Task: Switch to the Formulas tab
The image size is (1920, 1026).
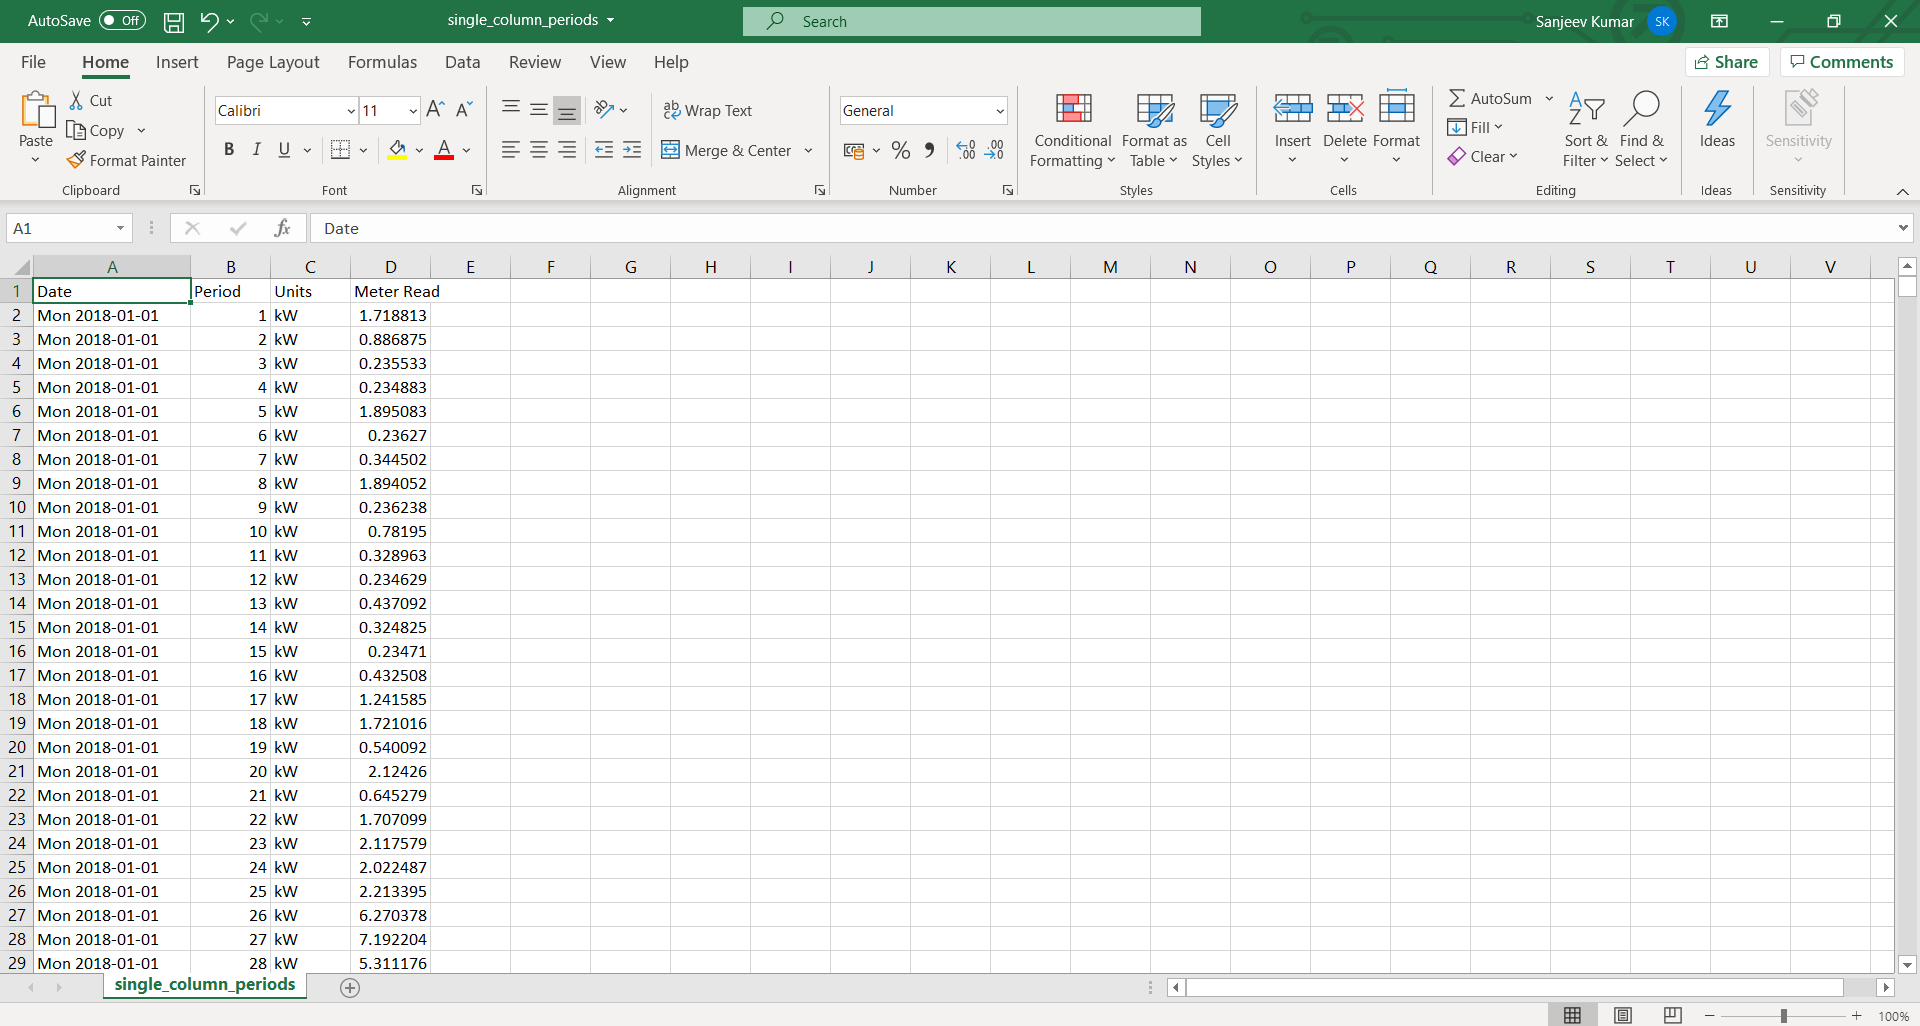Action: (x=382, y=62)
